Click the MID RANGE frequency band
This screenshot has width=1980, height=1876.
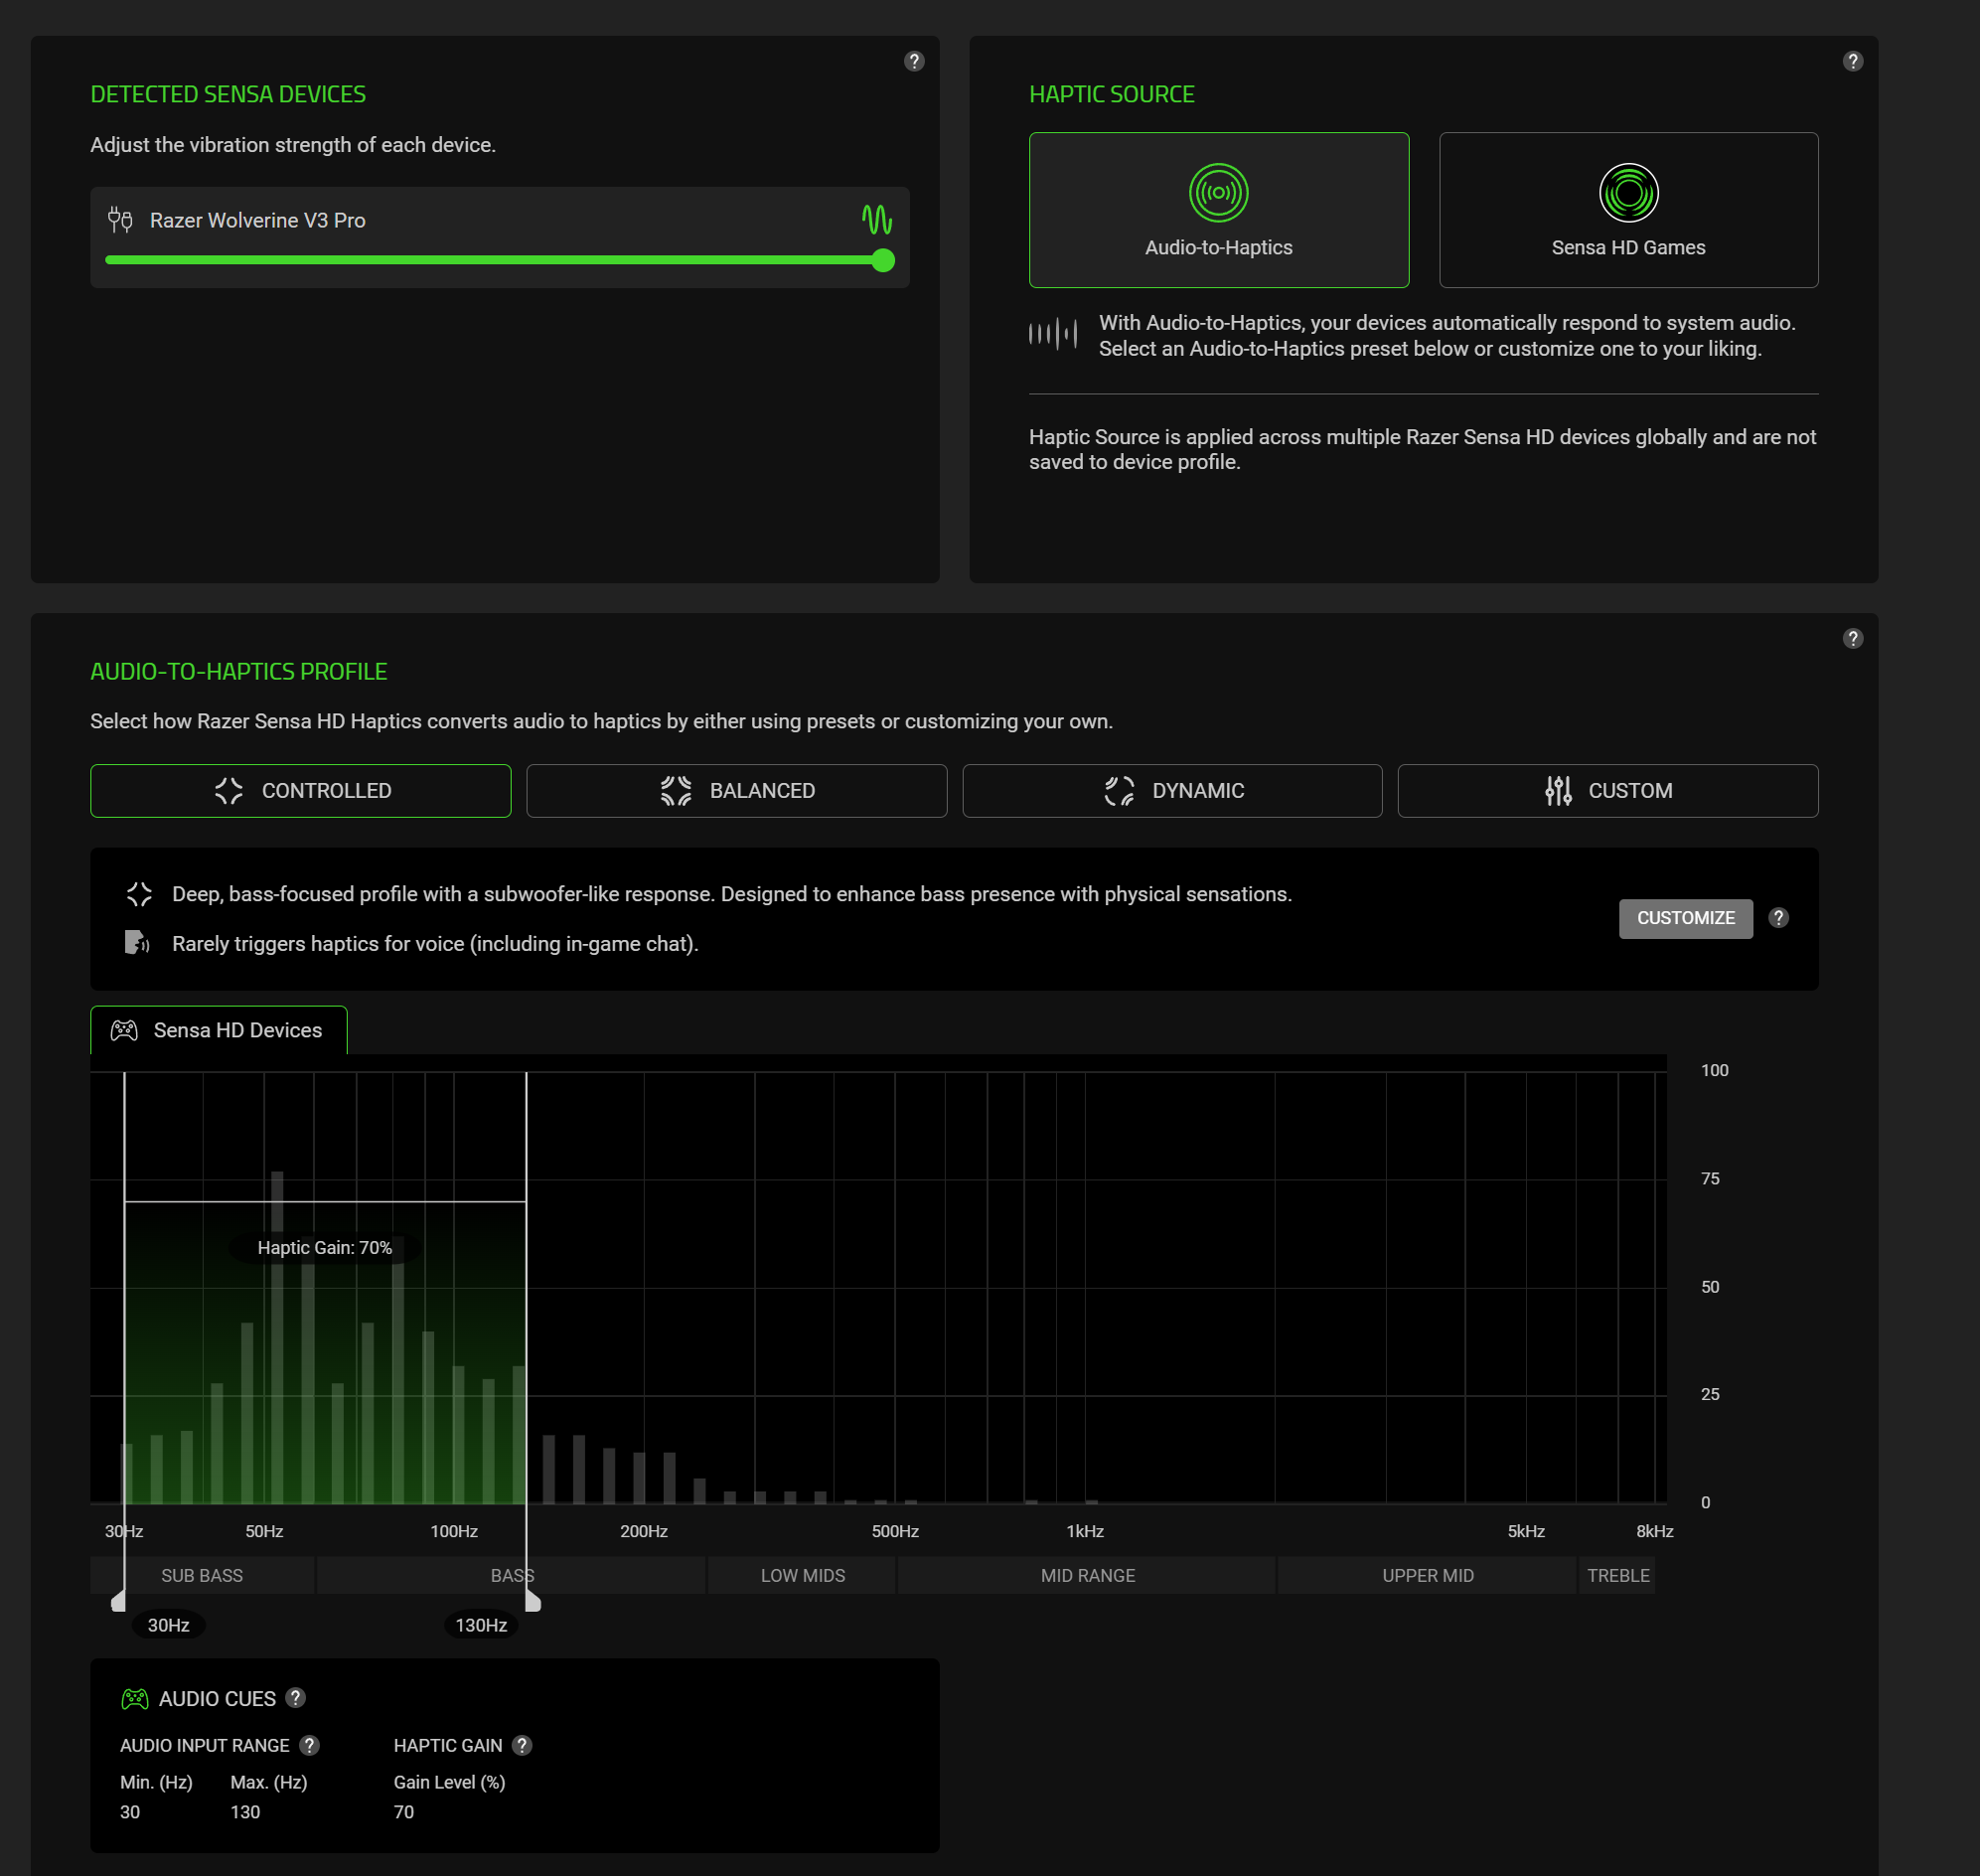point(1087,1575)
